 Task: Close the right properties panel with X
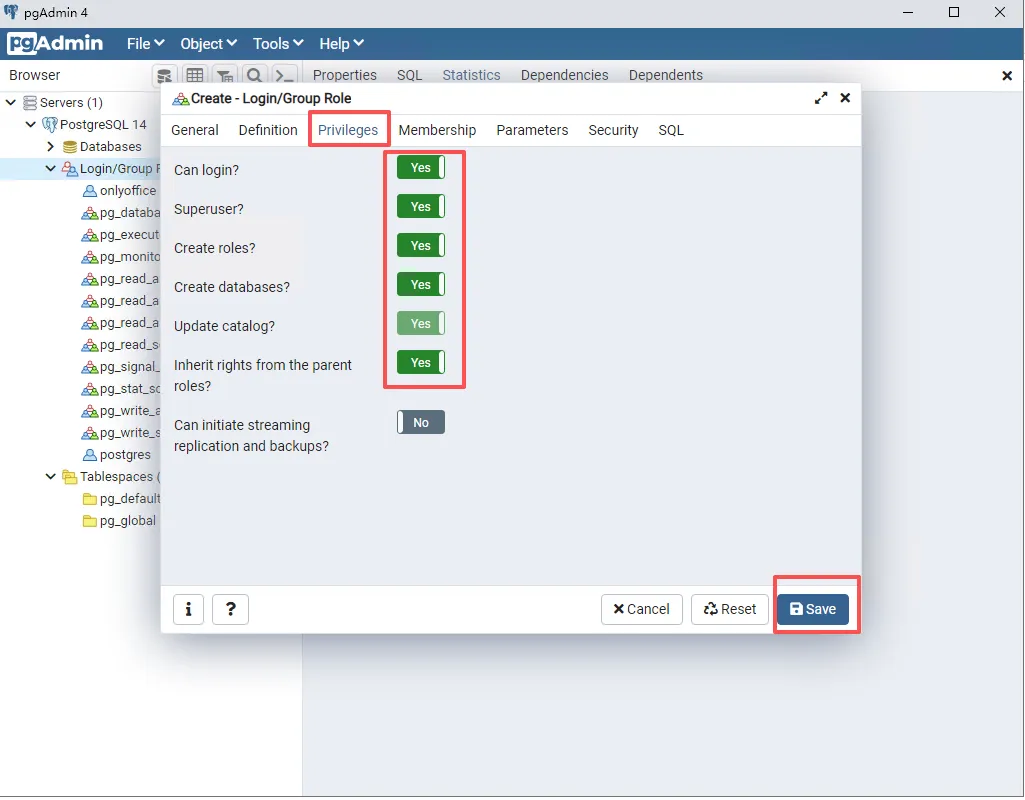tap(1007, 76)
